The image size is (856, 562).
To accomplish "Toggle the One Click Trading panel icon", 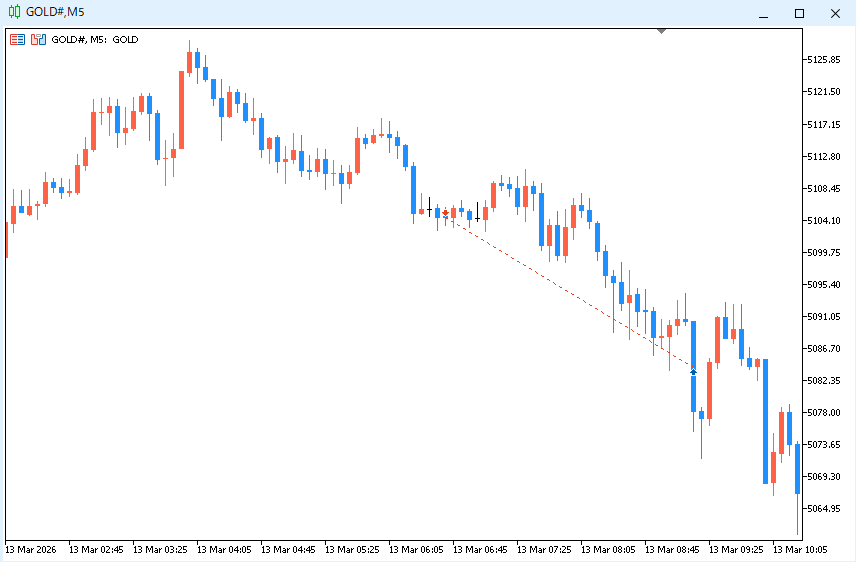I will (x=17, y=40).
